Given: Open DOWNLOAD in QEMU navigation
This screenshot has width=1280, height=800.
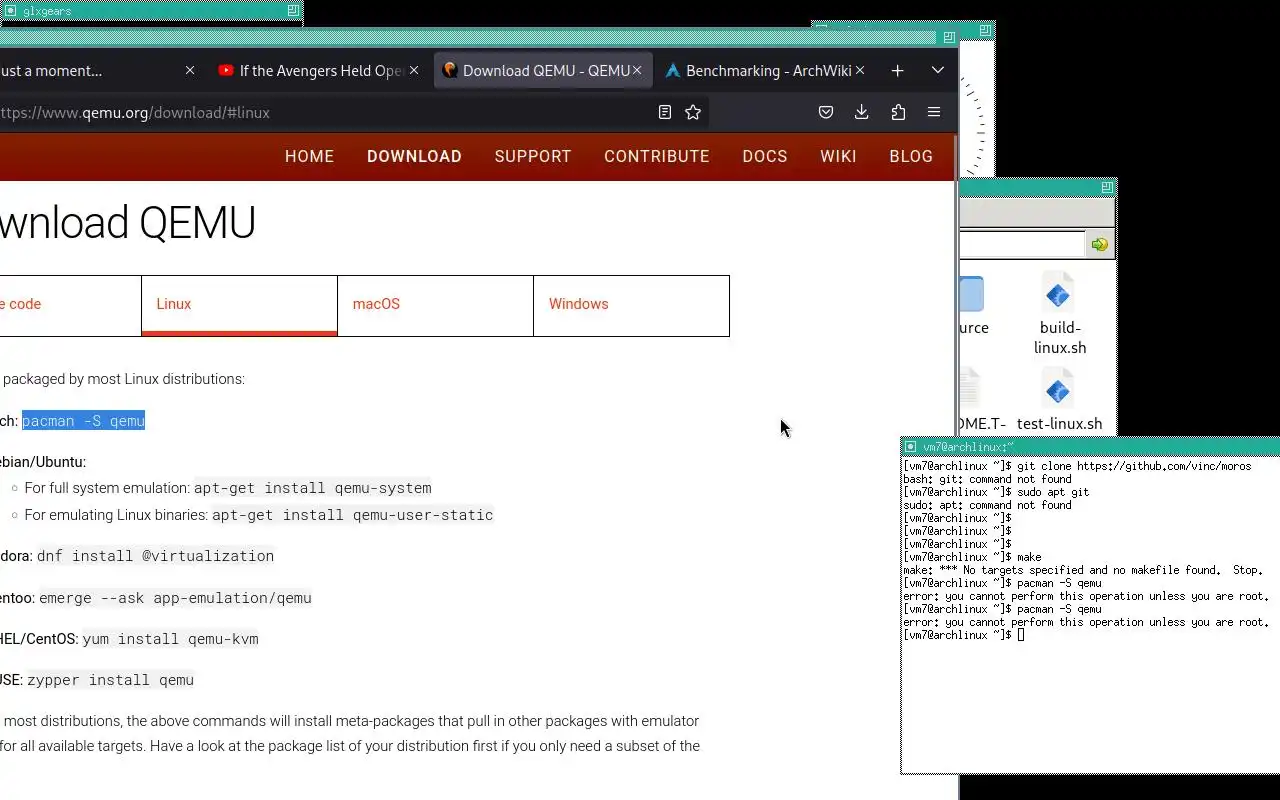Looking at the screenshot, I should [x=414, y=156].
